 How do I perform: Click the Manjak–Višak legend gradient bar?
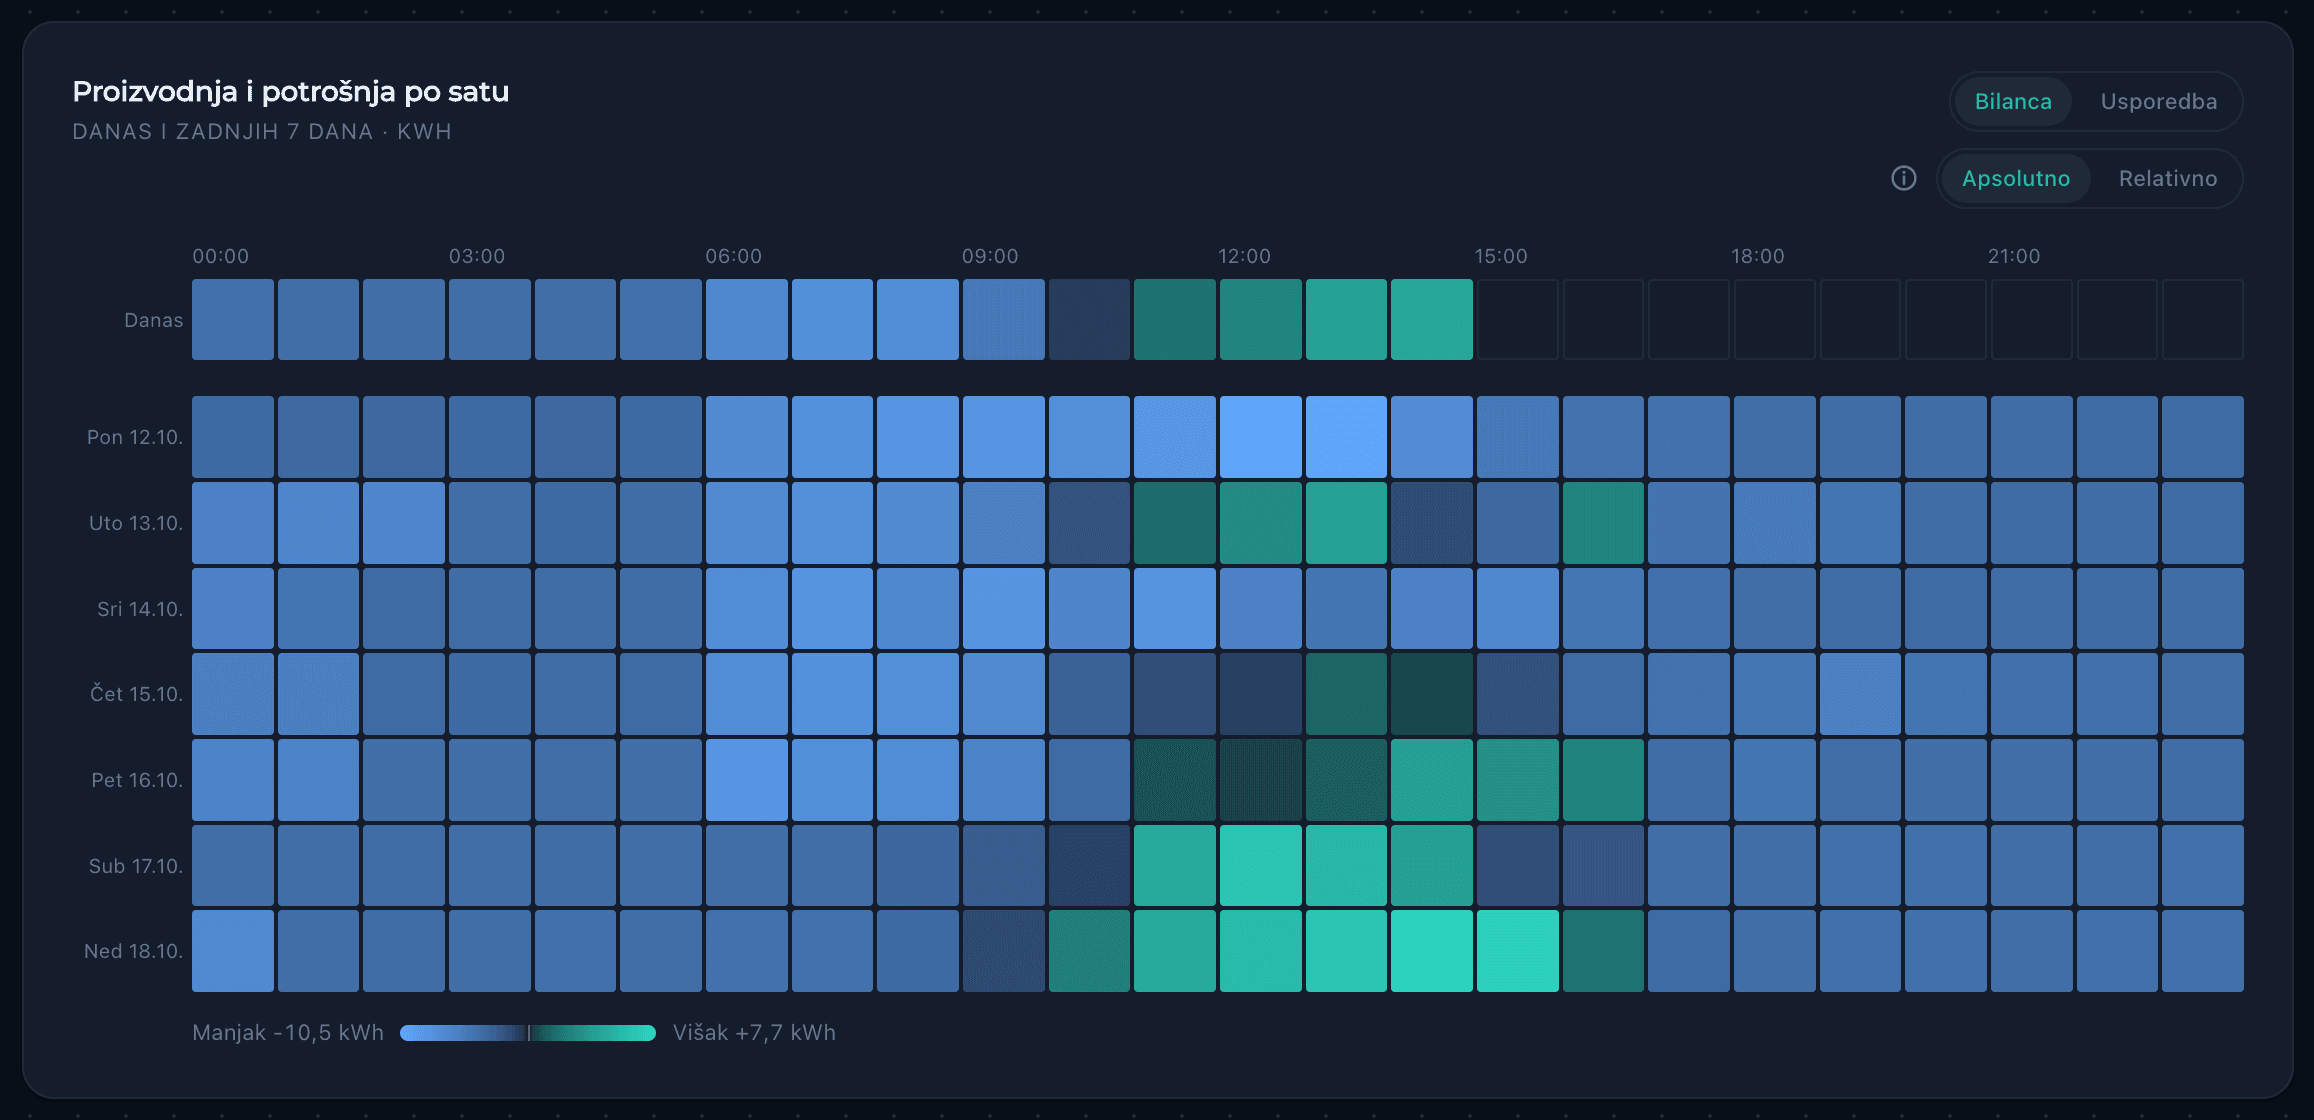point(528,1033)
